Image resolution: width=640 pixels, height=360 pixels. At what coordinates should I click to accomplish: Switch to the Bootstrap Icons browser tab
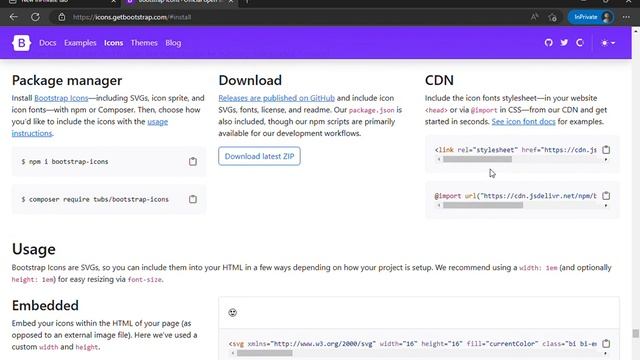[x=180, y=2]
